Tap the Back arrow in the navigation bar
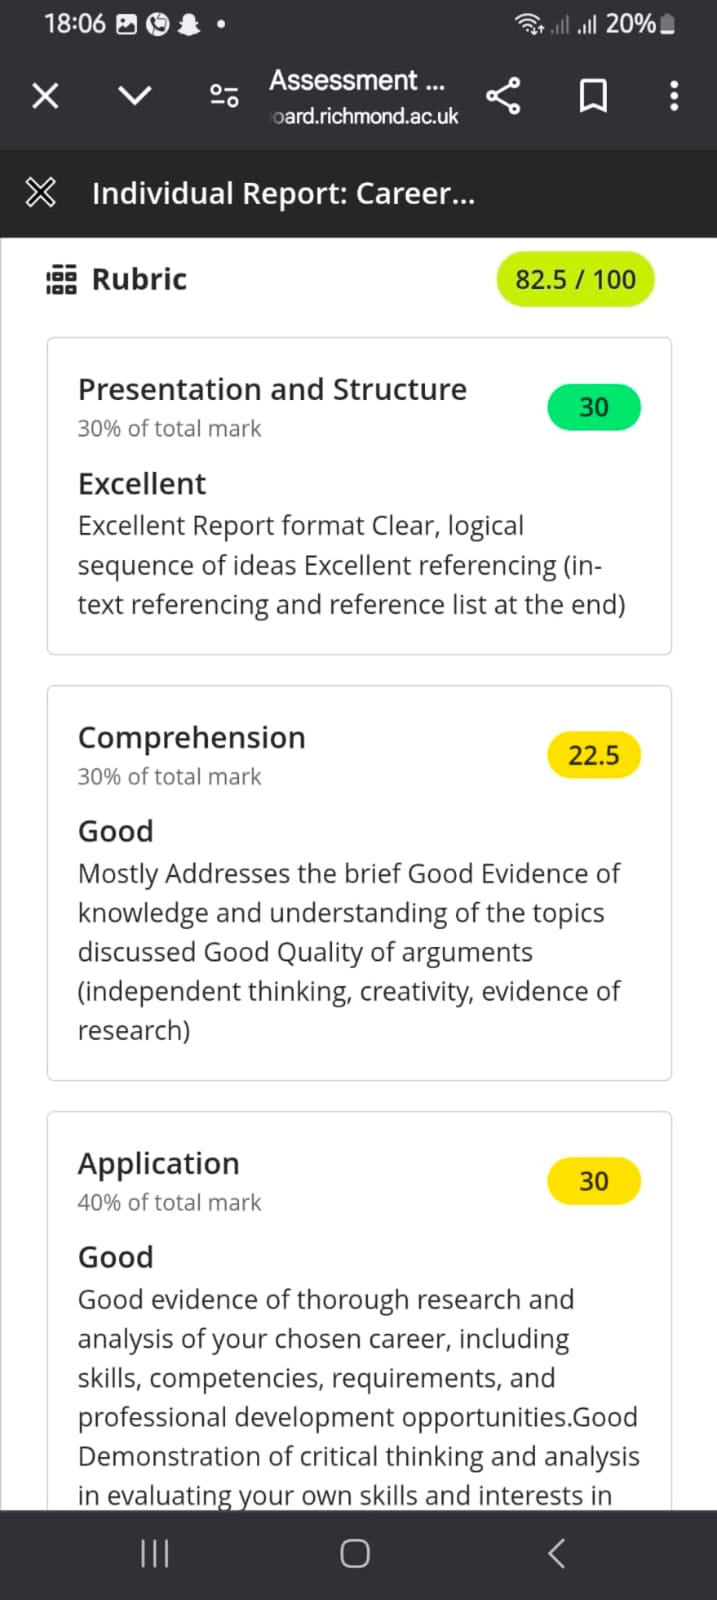This screenshot has height=1600, width=717. coord(557,1553)
